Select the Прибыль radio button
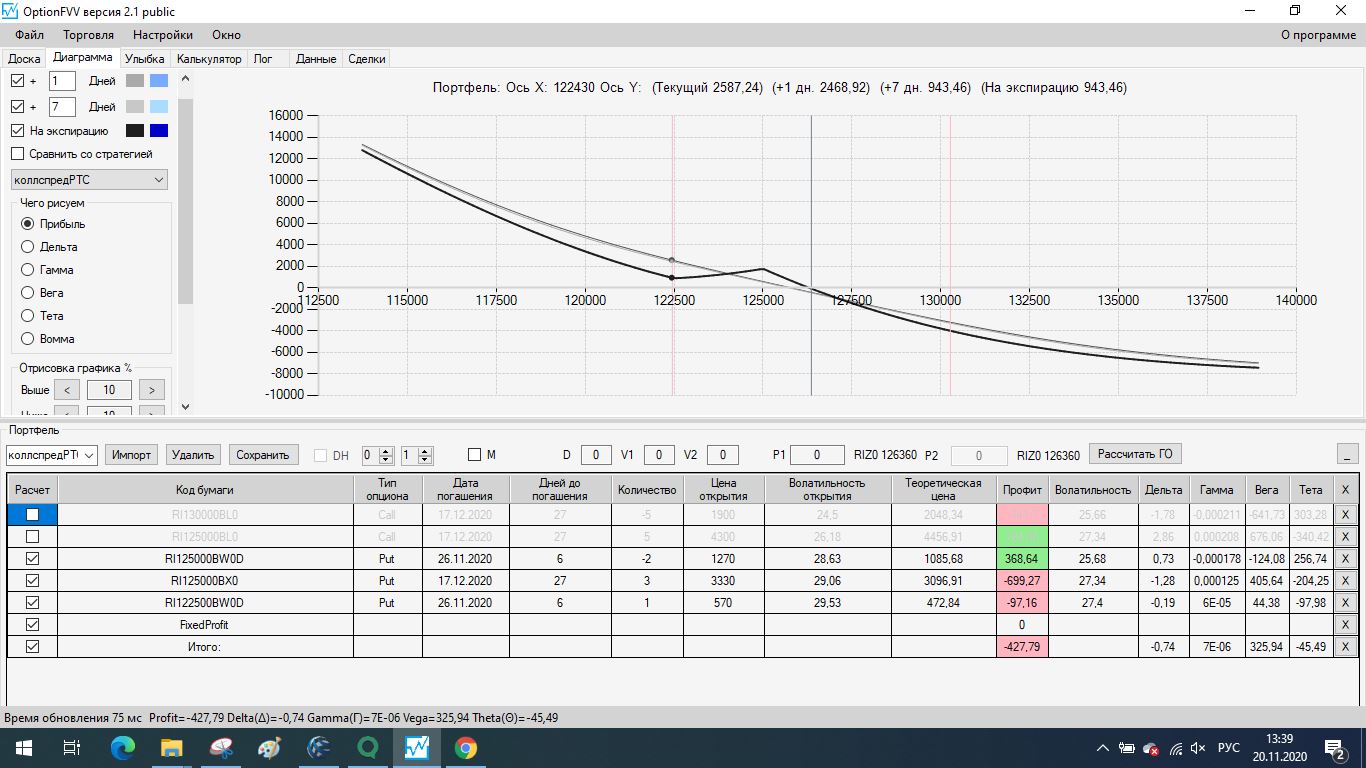 [x=27, y=224]
